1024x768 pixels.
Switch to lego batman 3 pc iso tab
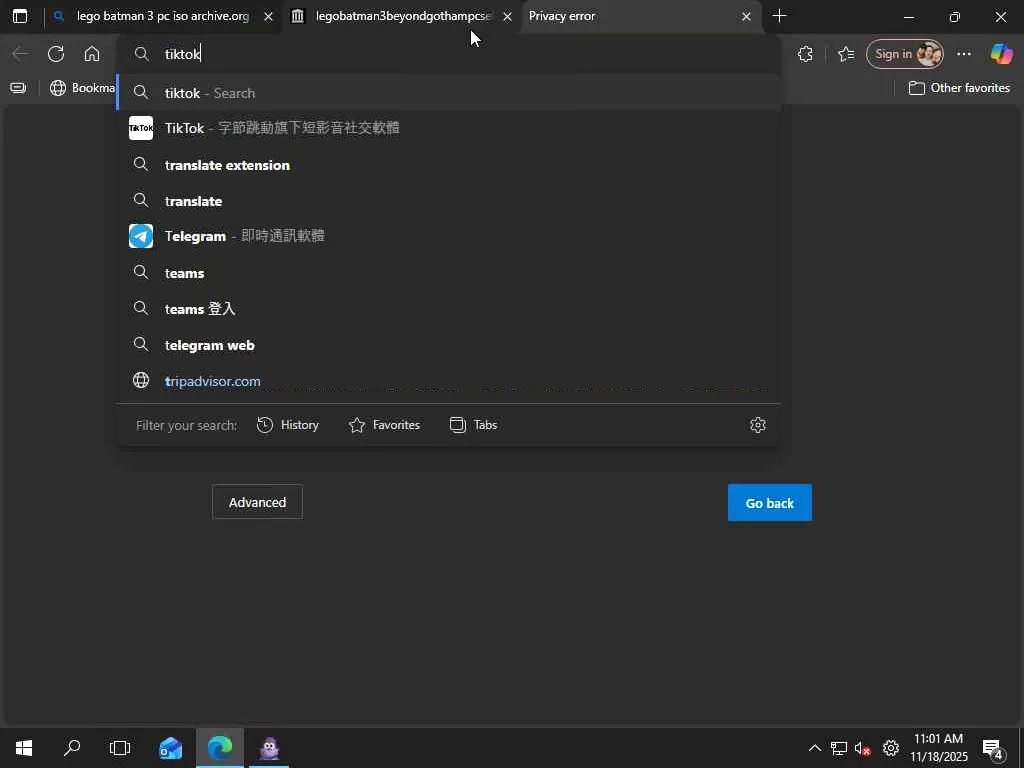click(x=163, y=16)
